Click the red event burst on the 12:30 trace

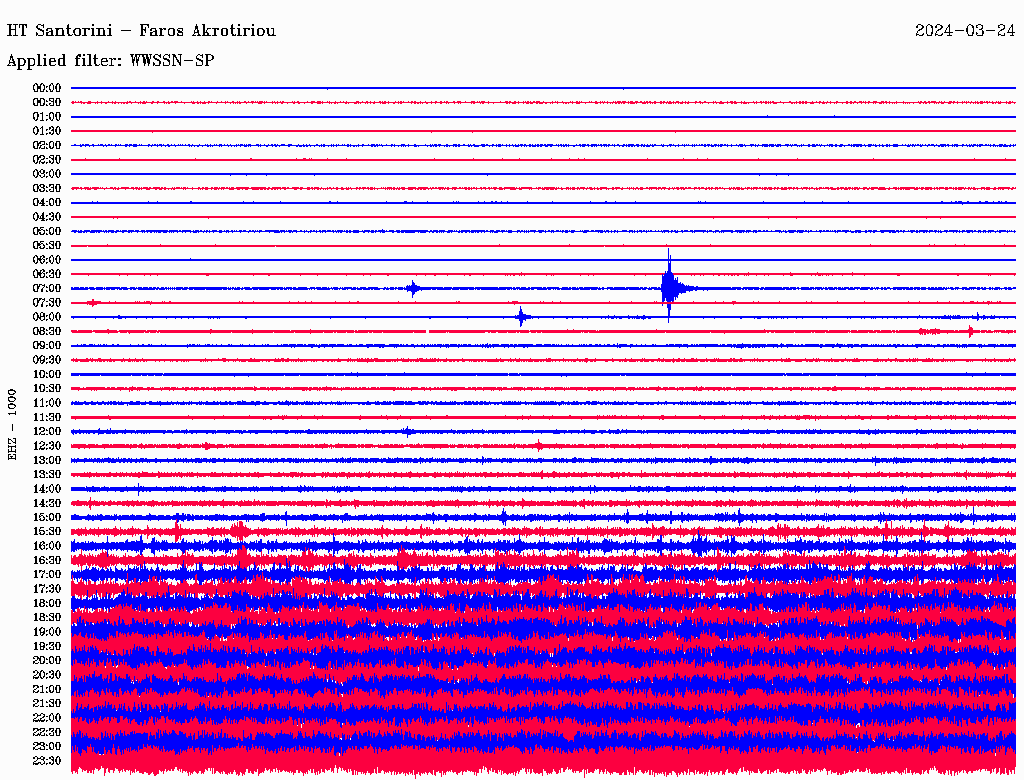point(539,446)
